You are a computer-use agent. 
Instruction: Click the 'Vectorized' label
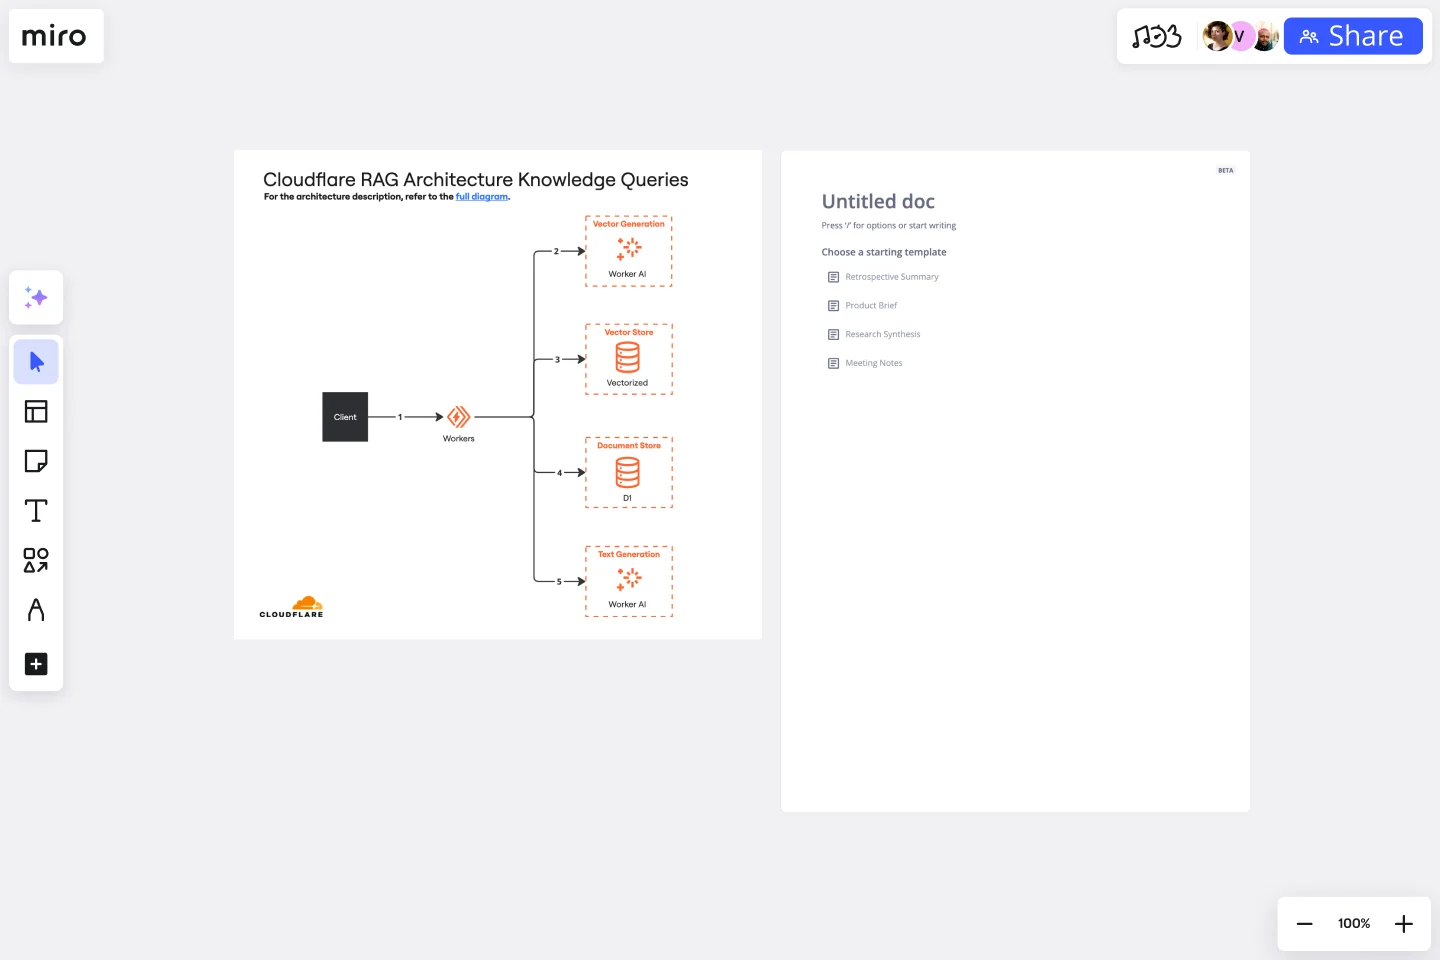(x=627, y=383)
